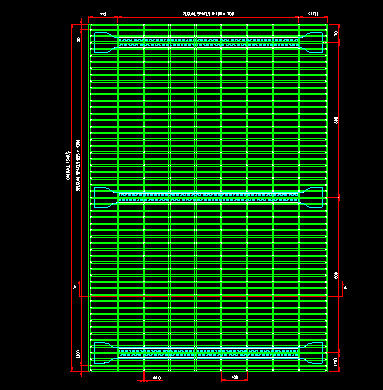
Task: Select the bottom cyan beam outline
Action: pos(209,353)
